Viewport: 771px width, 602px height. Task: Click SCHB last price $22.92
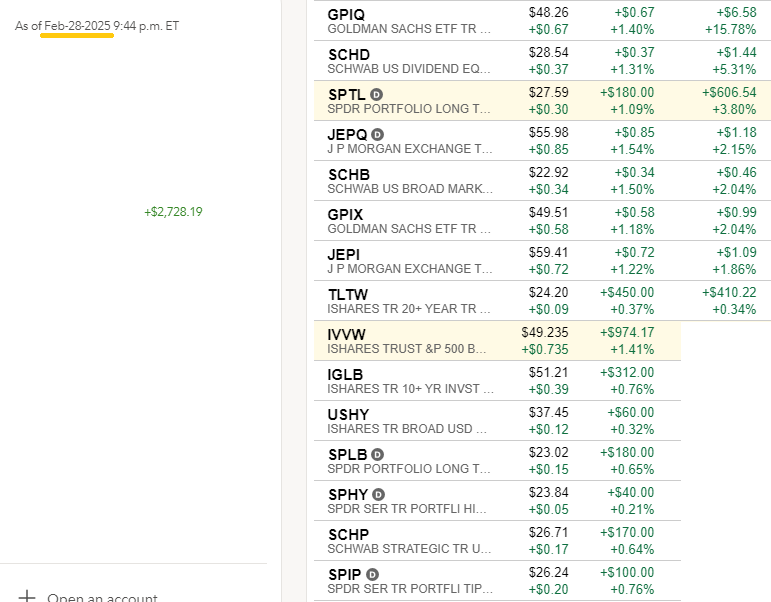(548, 172)
